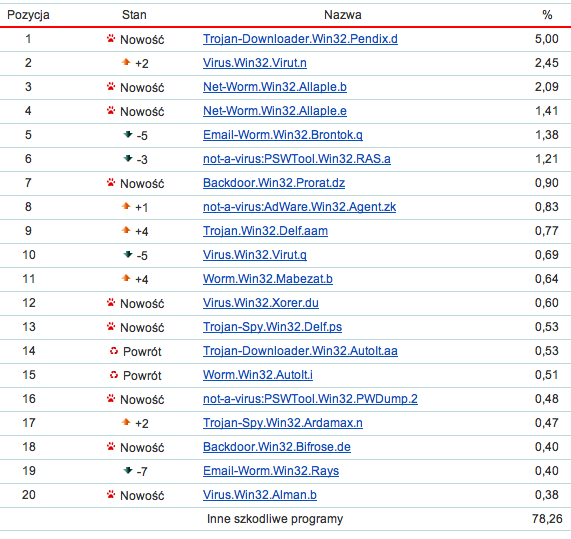The width and height of the screenshot is (571, 539).
Task: Open the Trojan-Spy.Win32.Ardamax.n link
Action: [283, 423]
